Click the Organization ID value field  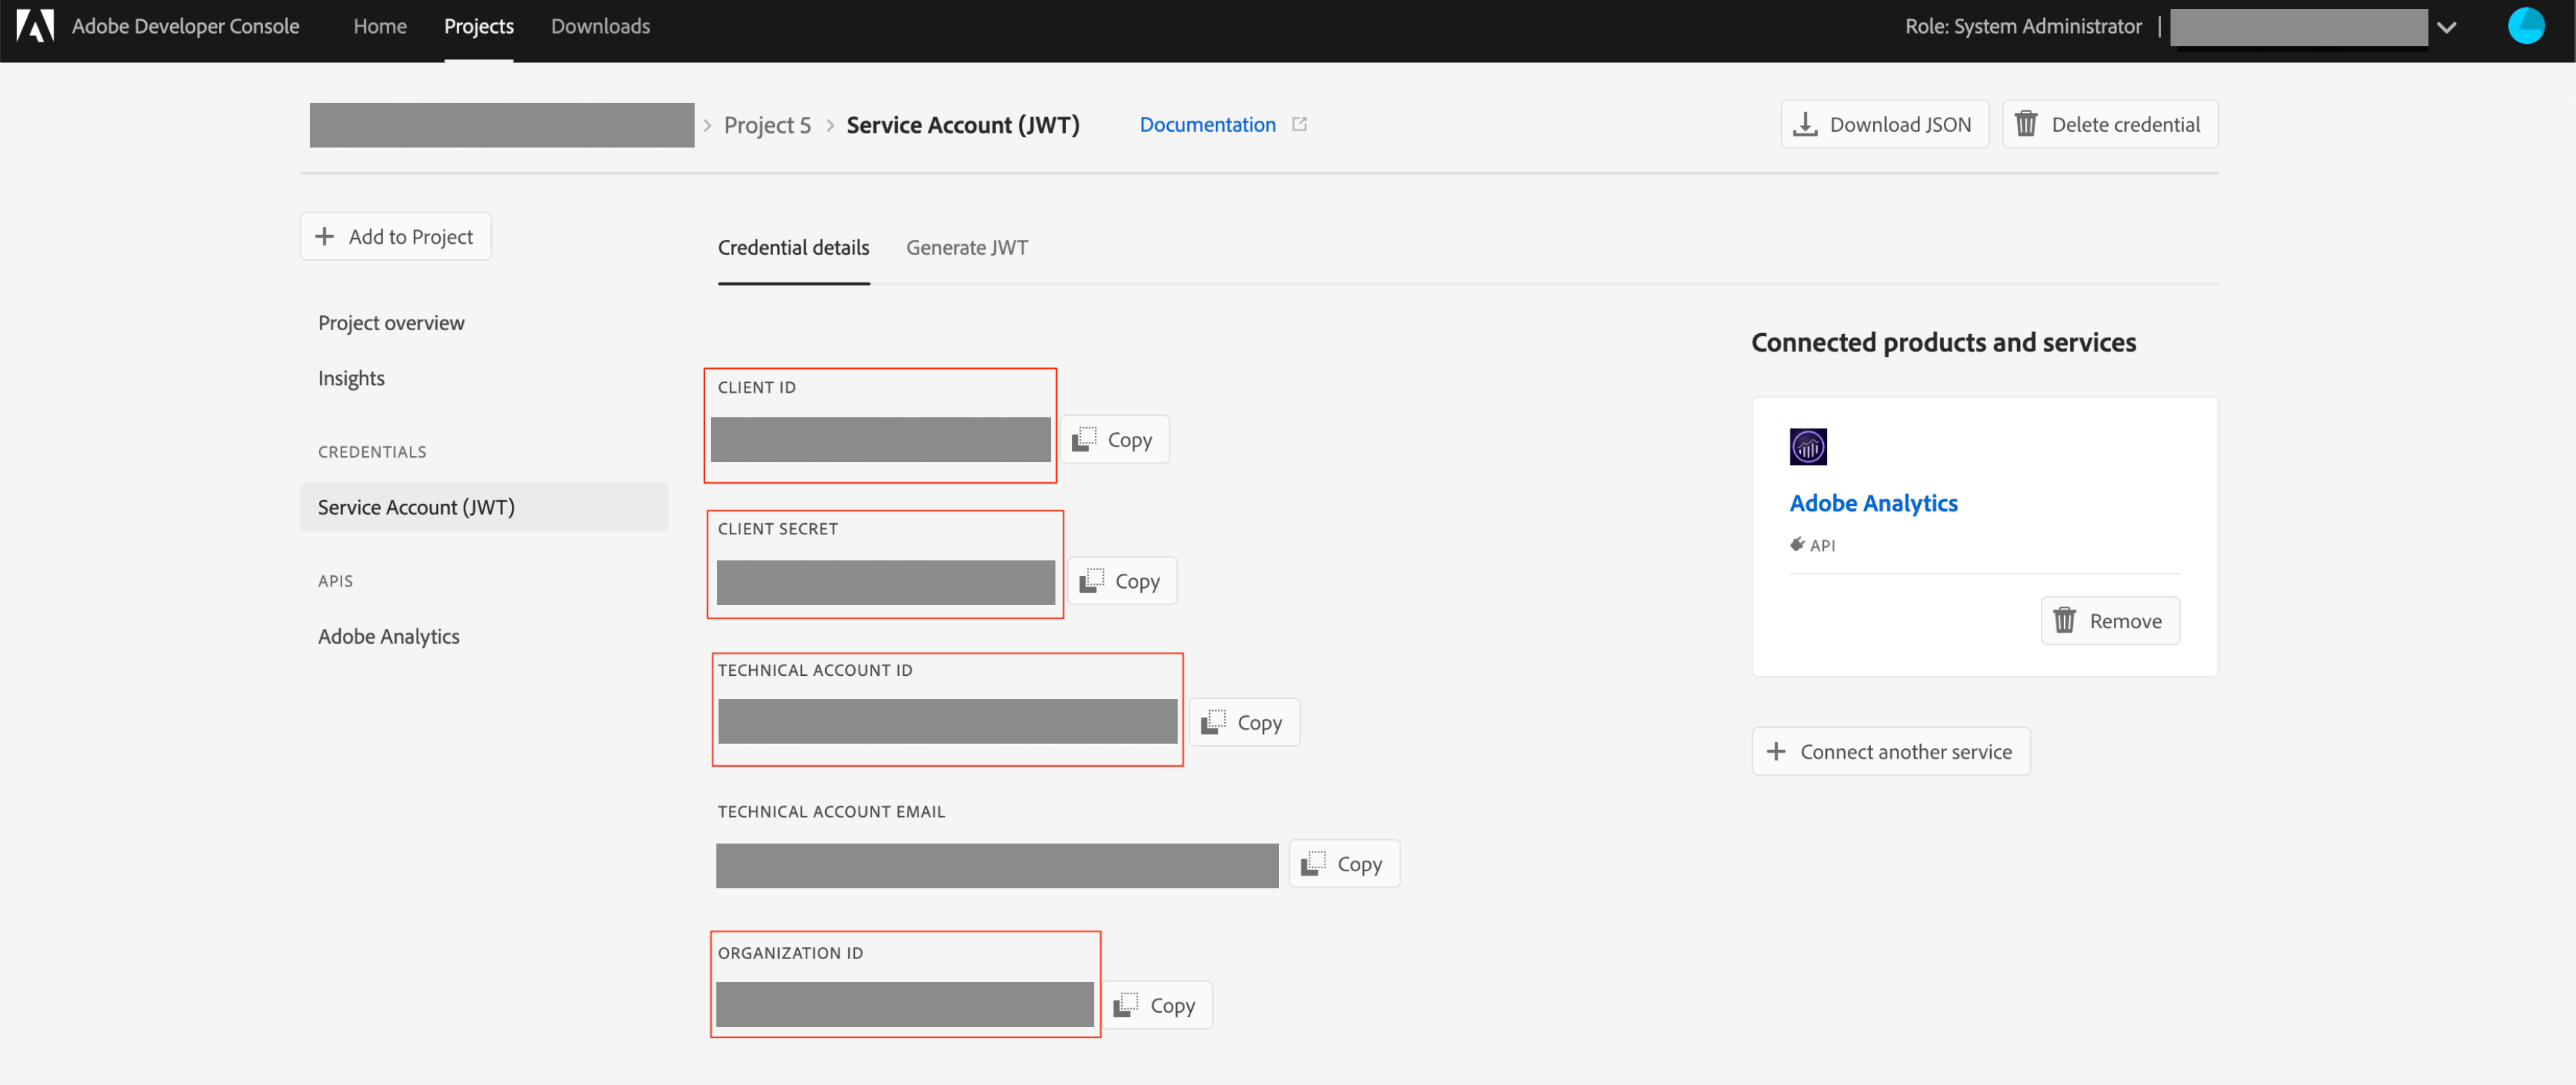(x=905, y=1004)
